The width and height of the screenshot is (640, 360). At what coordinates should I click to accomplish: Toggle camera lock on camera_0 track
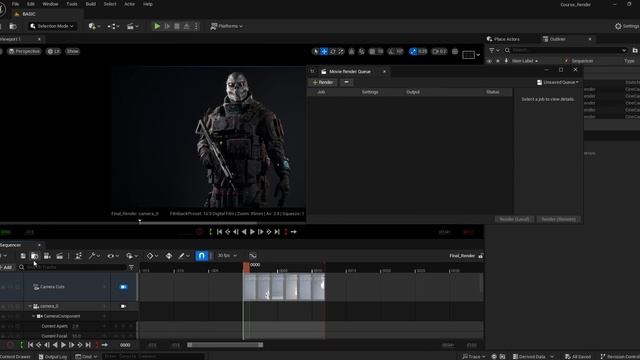(x=123, y=306)
